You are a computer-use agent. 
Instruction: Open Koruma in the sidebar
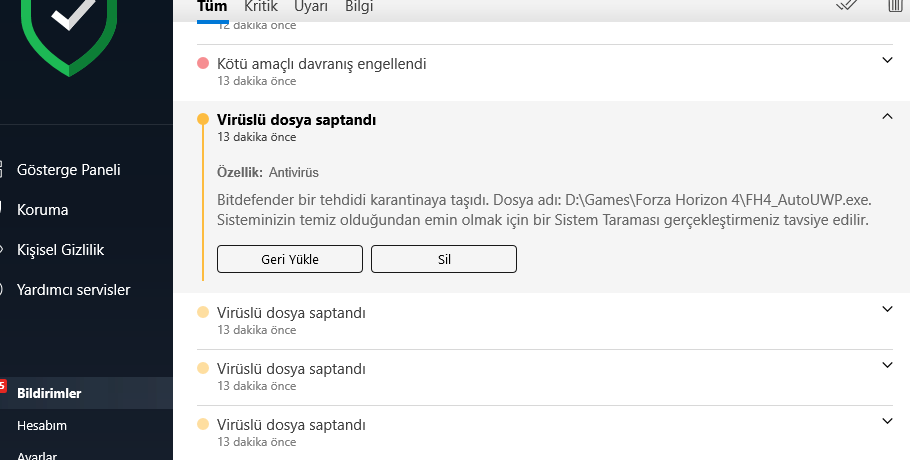42,209
